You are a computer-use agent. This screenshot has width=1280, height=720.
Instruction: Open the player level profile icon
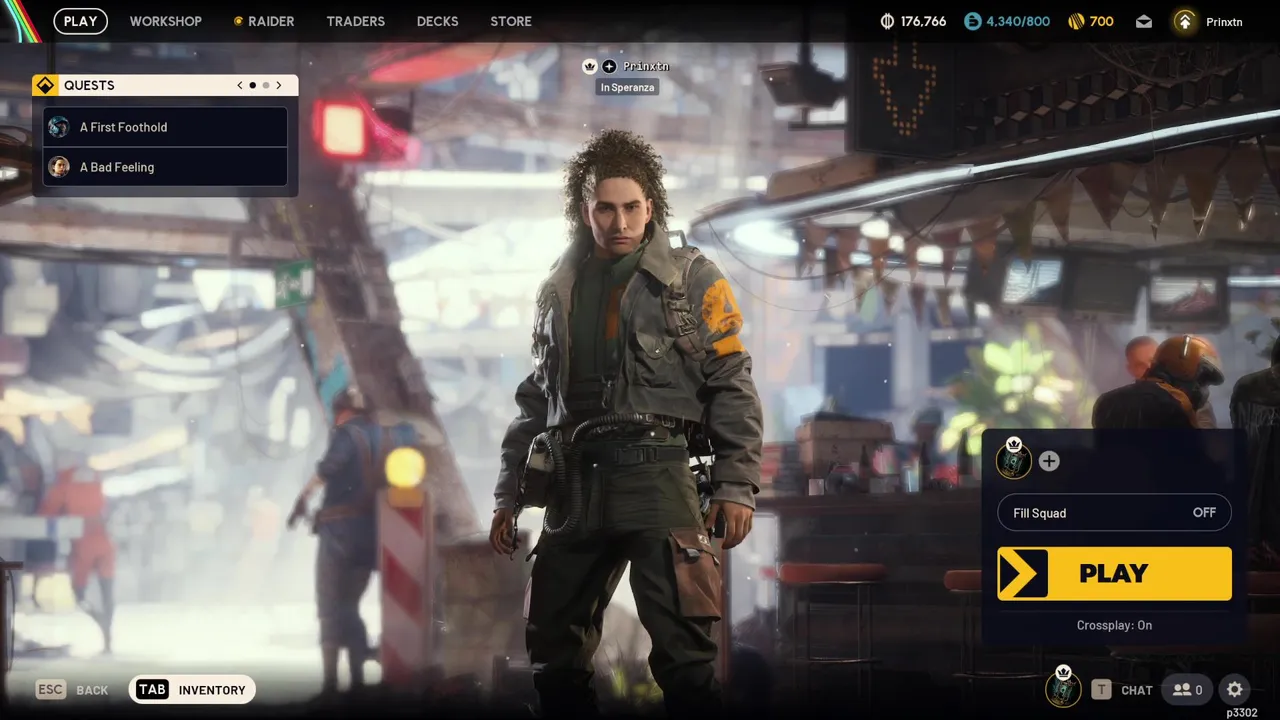click(x=1185, y=21)
